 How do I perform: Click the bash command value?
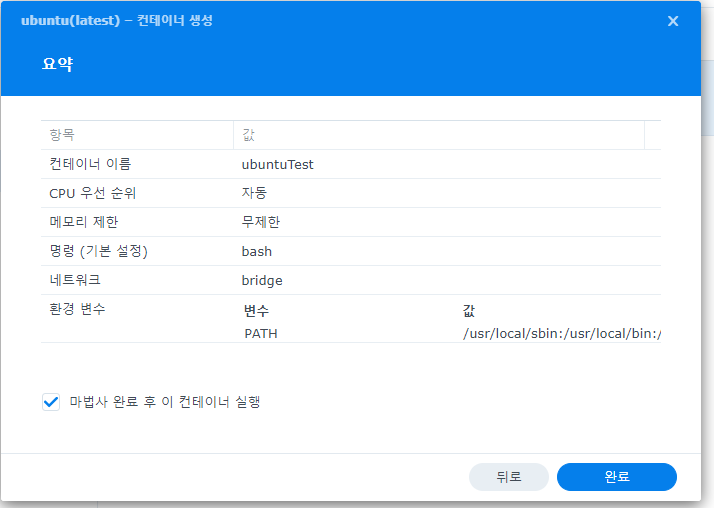pyautogui.click(x=256, y=251)
